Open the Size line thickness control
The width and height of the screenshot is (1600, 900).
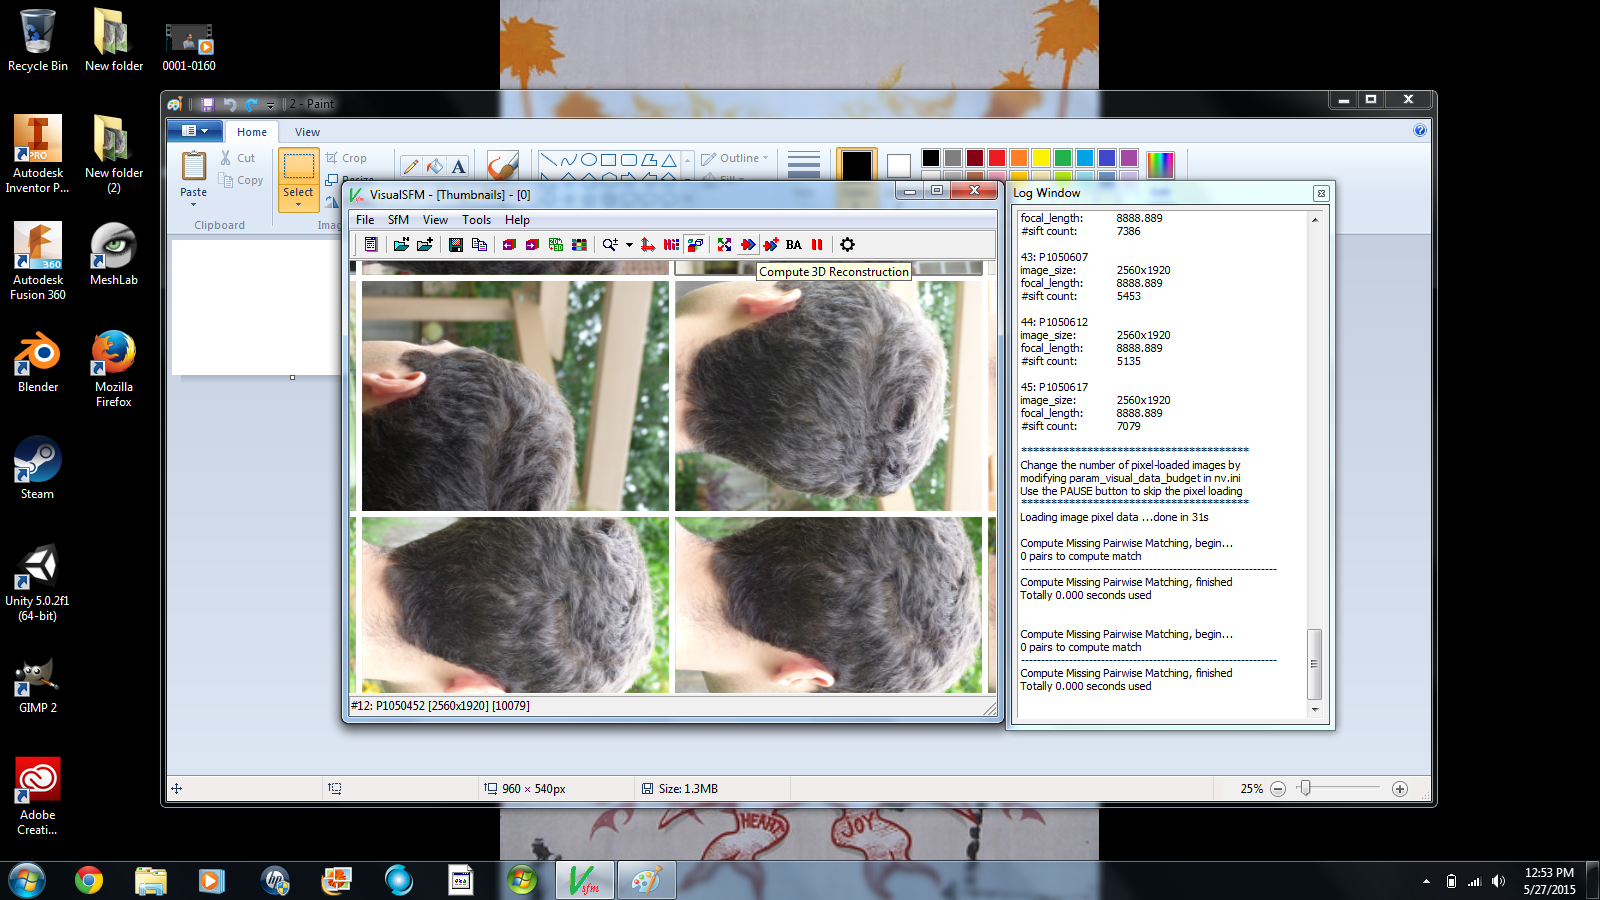(x=803, y=165)
